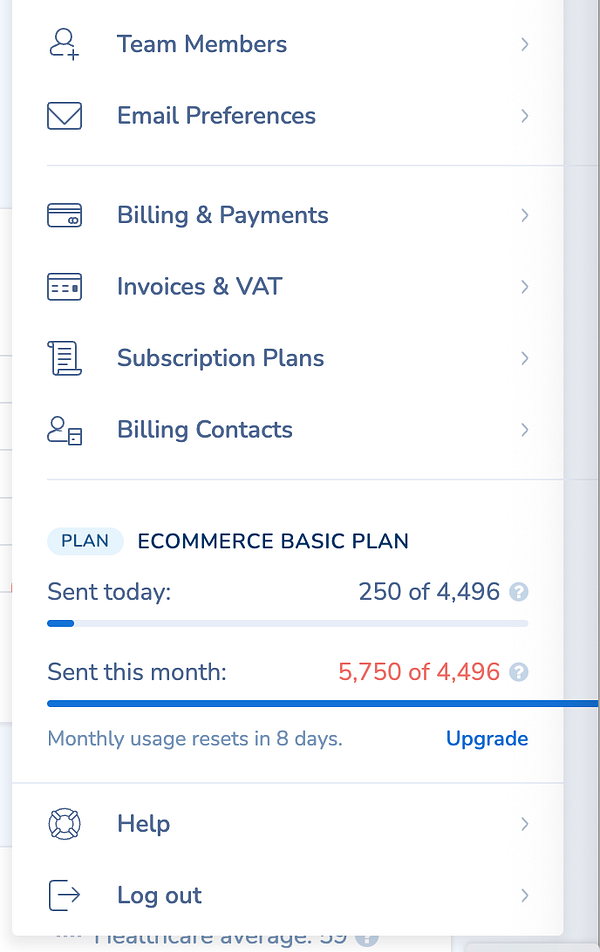
Task: Select the Email Preferences envelope icon
Action: (x=63, y=115)
